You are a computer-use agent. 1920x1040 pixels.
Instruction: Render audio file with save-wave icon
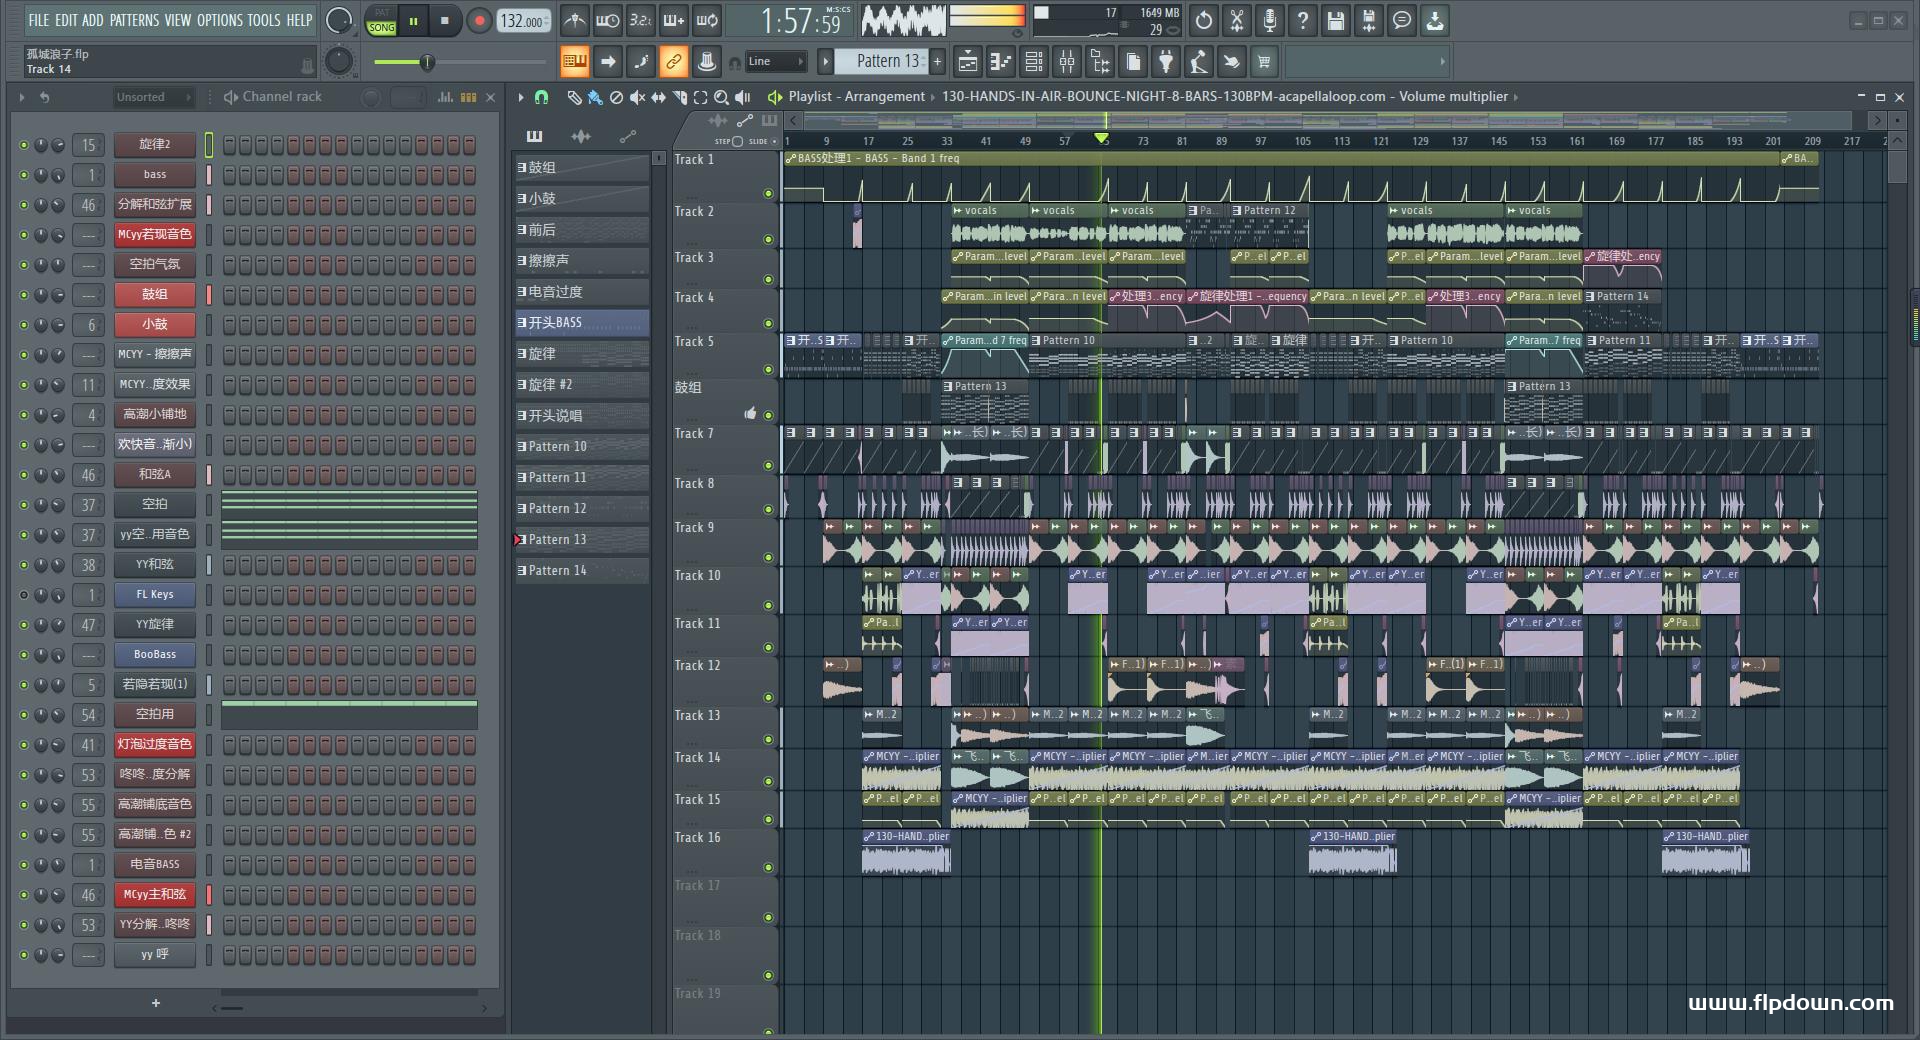pos(1368,20)
